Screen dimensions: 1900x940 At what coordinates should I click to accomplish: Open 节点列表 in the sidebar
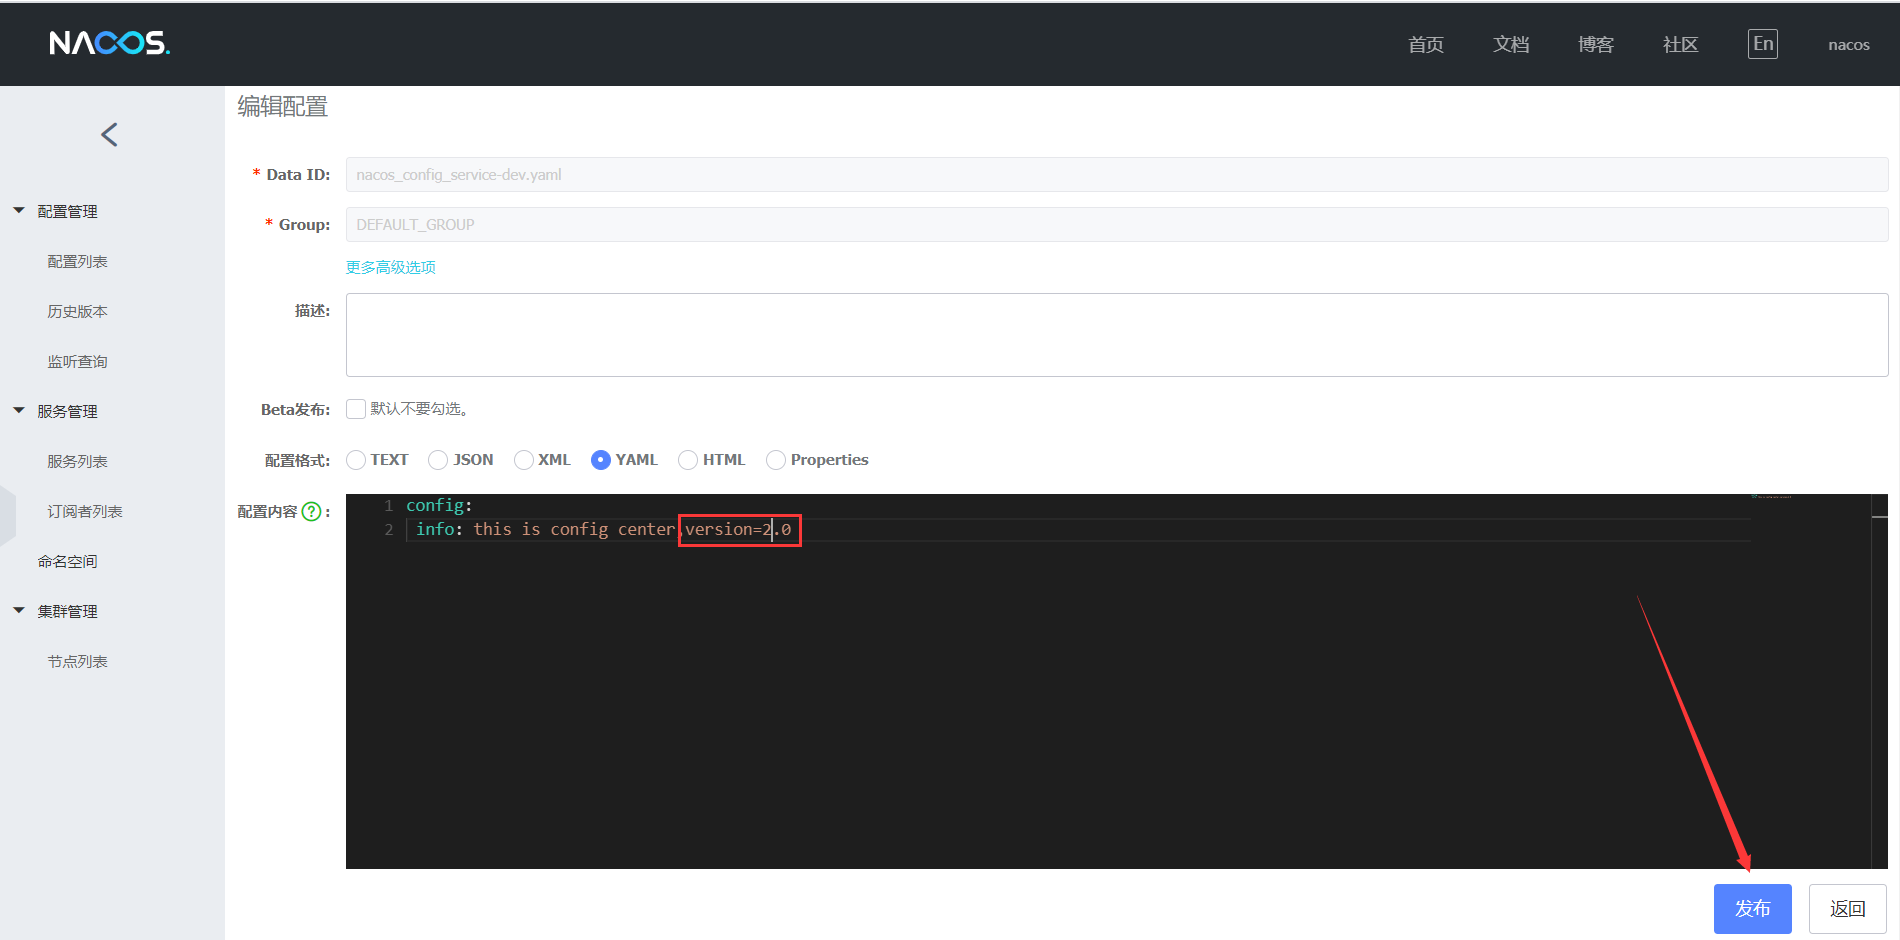pyautogui.click(x=77, y=661)
